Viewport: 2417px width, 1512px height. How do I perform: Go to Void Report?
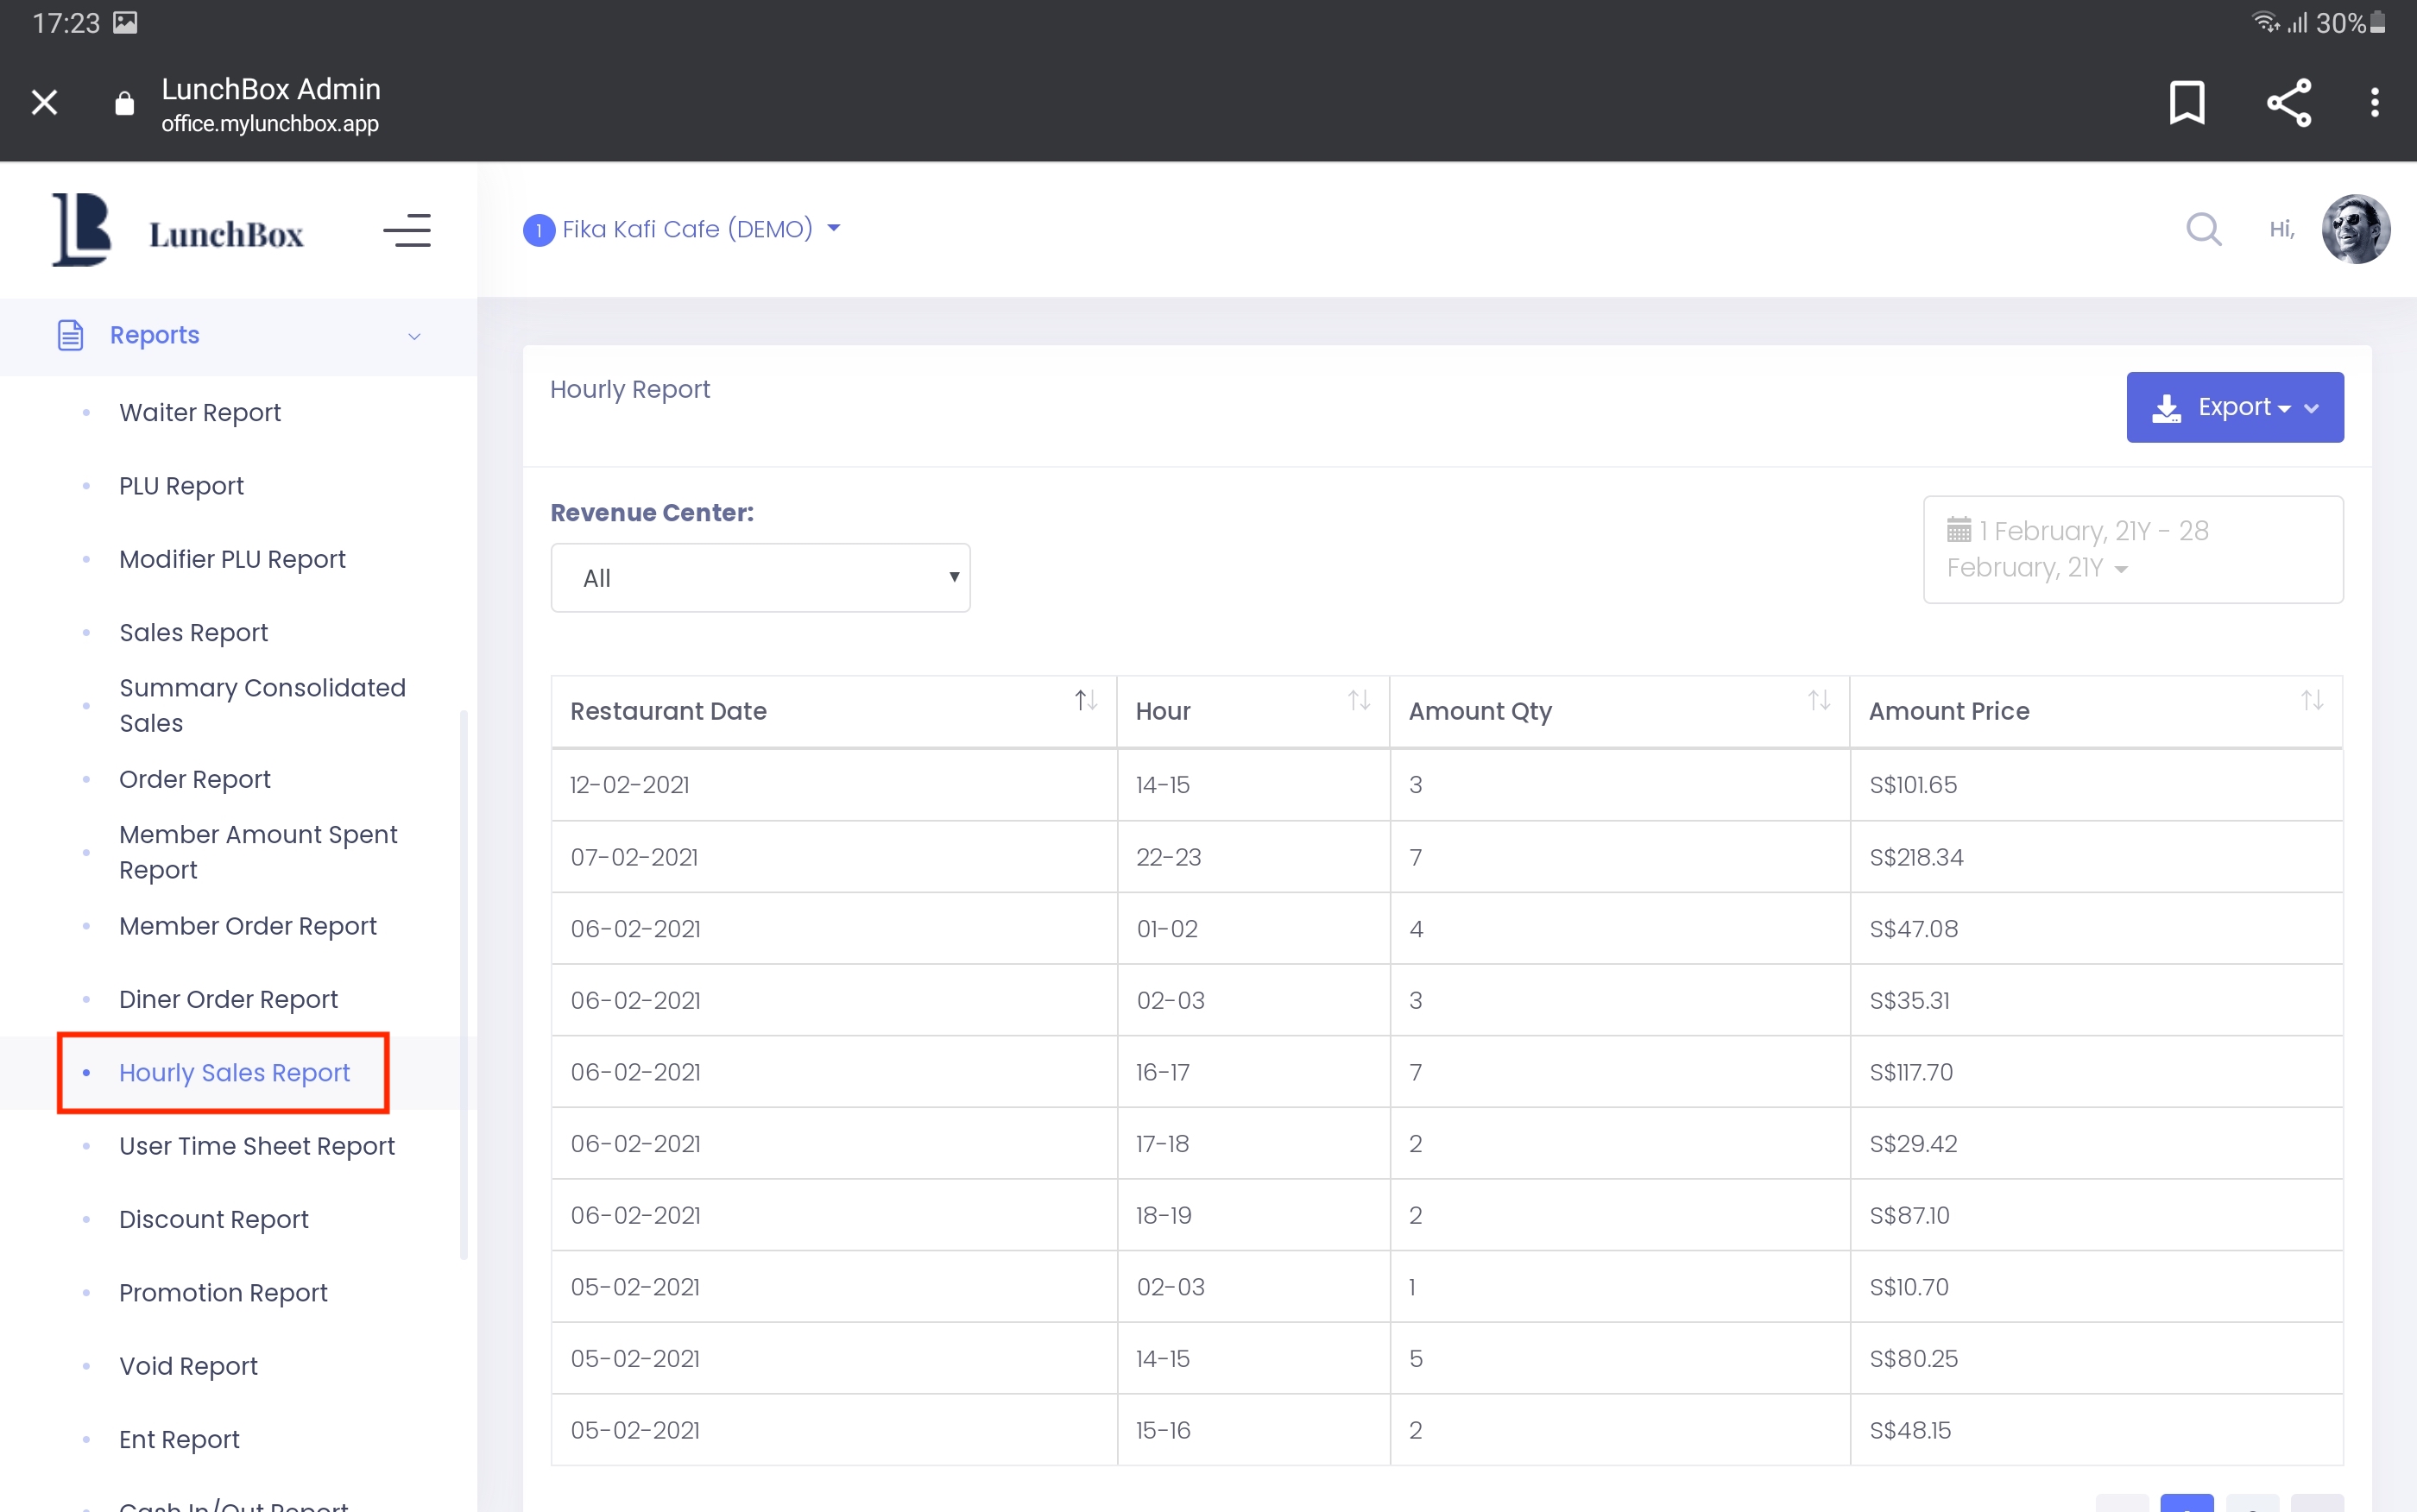188,1366
